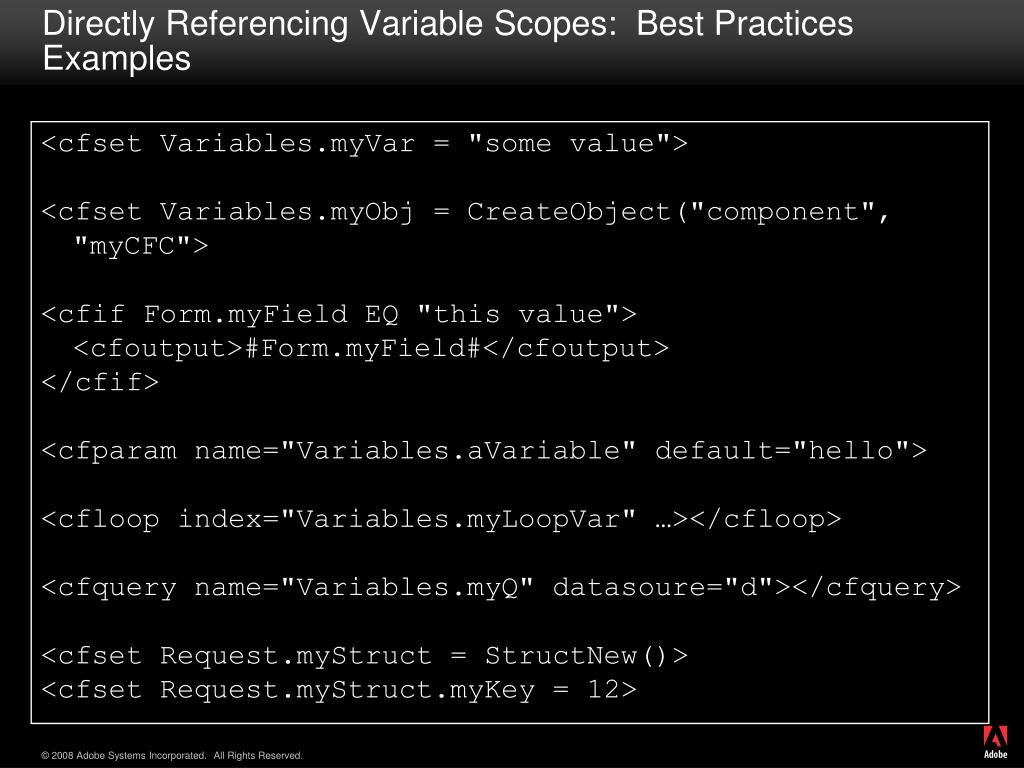Click the Request.myStruct.myKey = 12 line

click(338, 690)
